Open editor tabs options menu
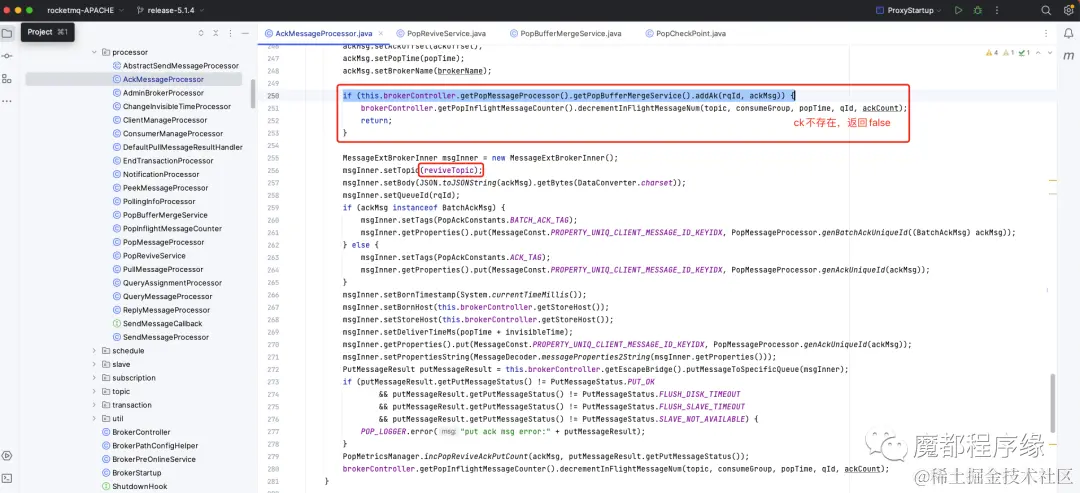The image size is (1080, 493). click(x=1048, y=33)
